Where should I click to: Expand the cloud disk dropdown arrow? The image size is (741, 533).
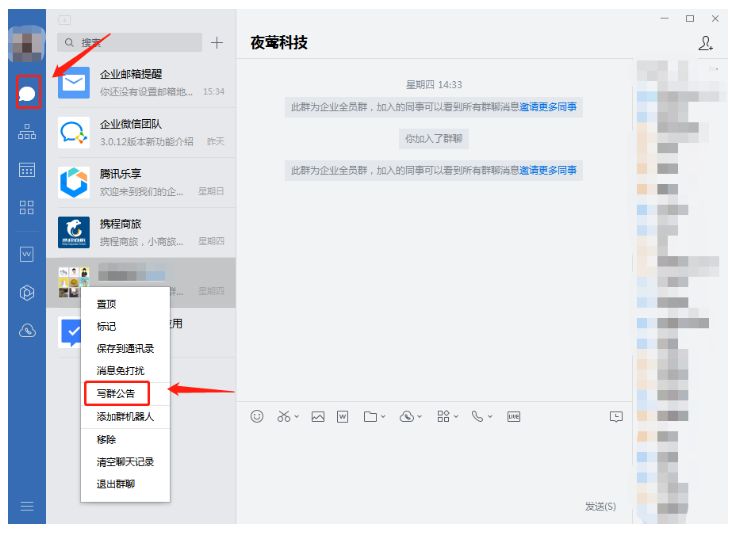(420, 416)
